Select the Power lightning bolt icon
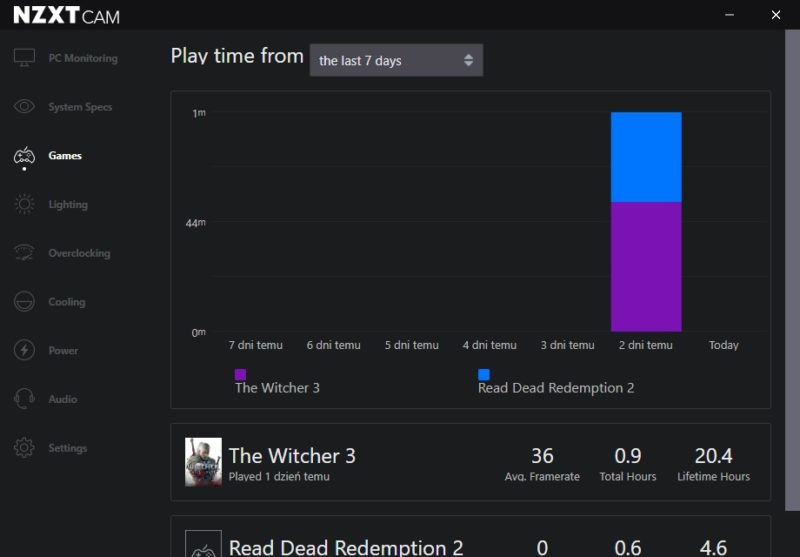The height and width of the screenshot is (557, 800). coord(24,351)
